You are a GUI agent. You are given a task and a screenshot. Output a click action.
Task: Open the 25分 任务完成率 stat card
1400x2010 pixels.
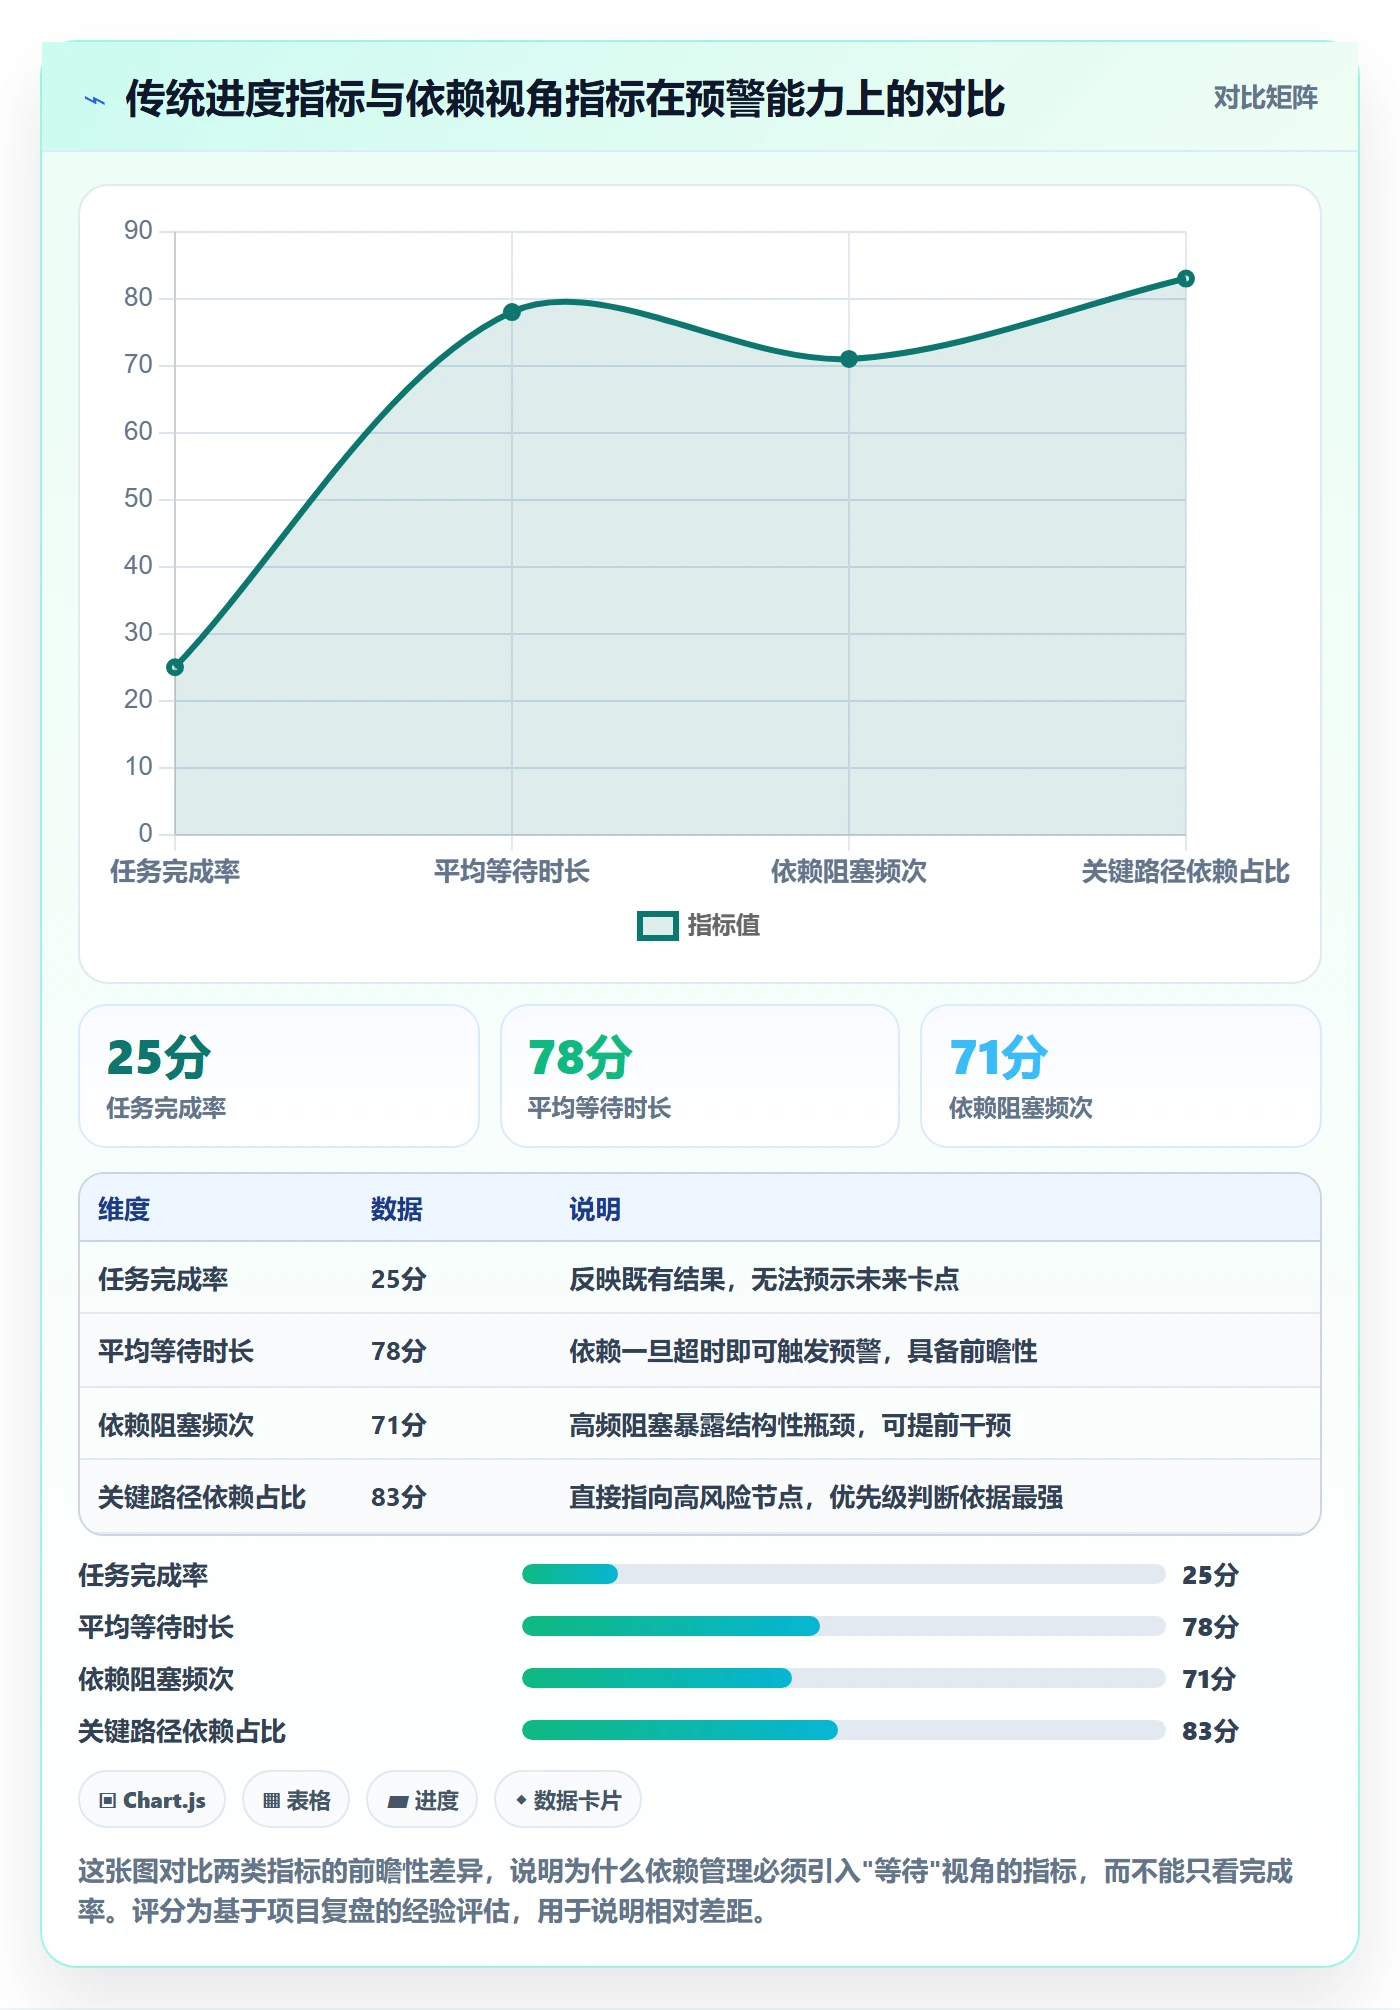pos(279,1076)
